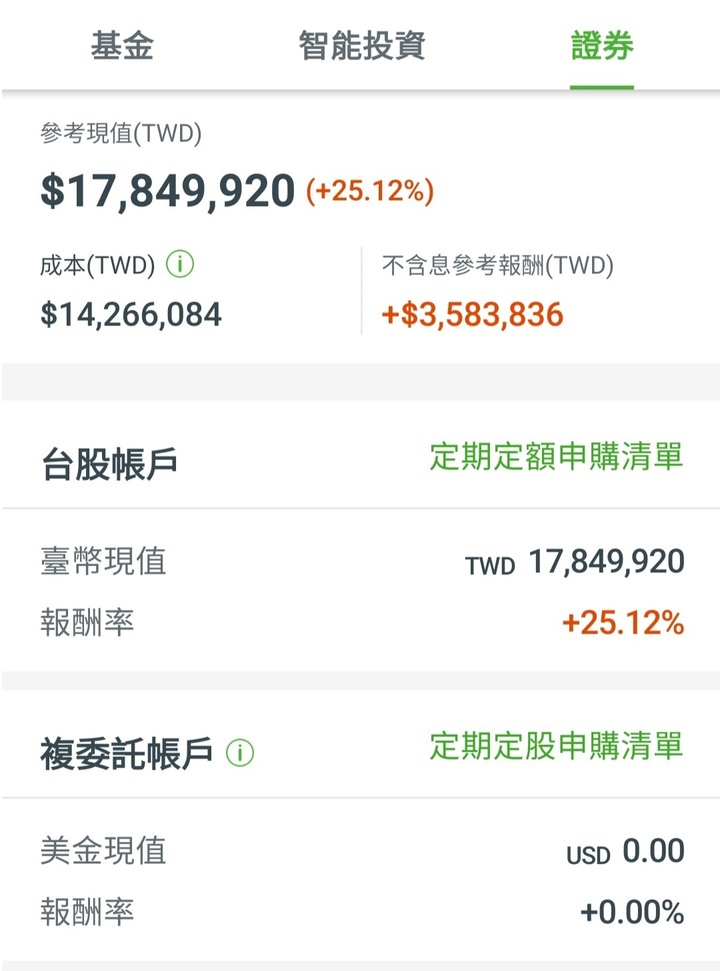Screen dimensions: 720x971
Task: Switch to the 基金 tab
Action: point(122,46)
